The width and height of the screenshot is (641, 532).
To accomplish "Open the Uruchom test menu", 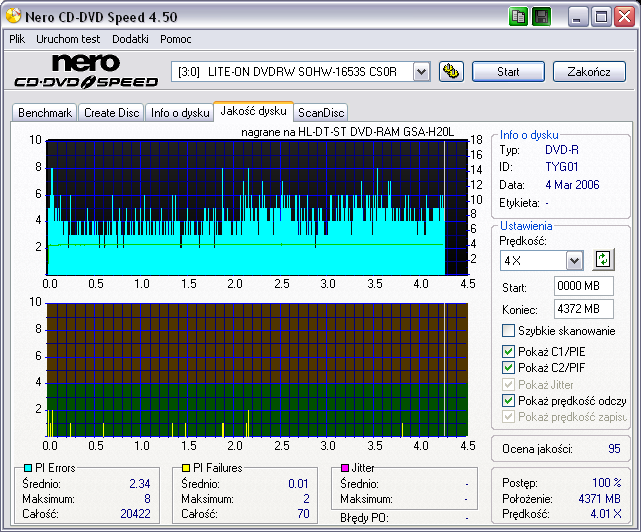I will (69, 39).
